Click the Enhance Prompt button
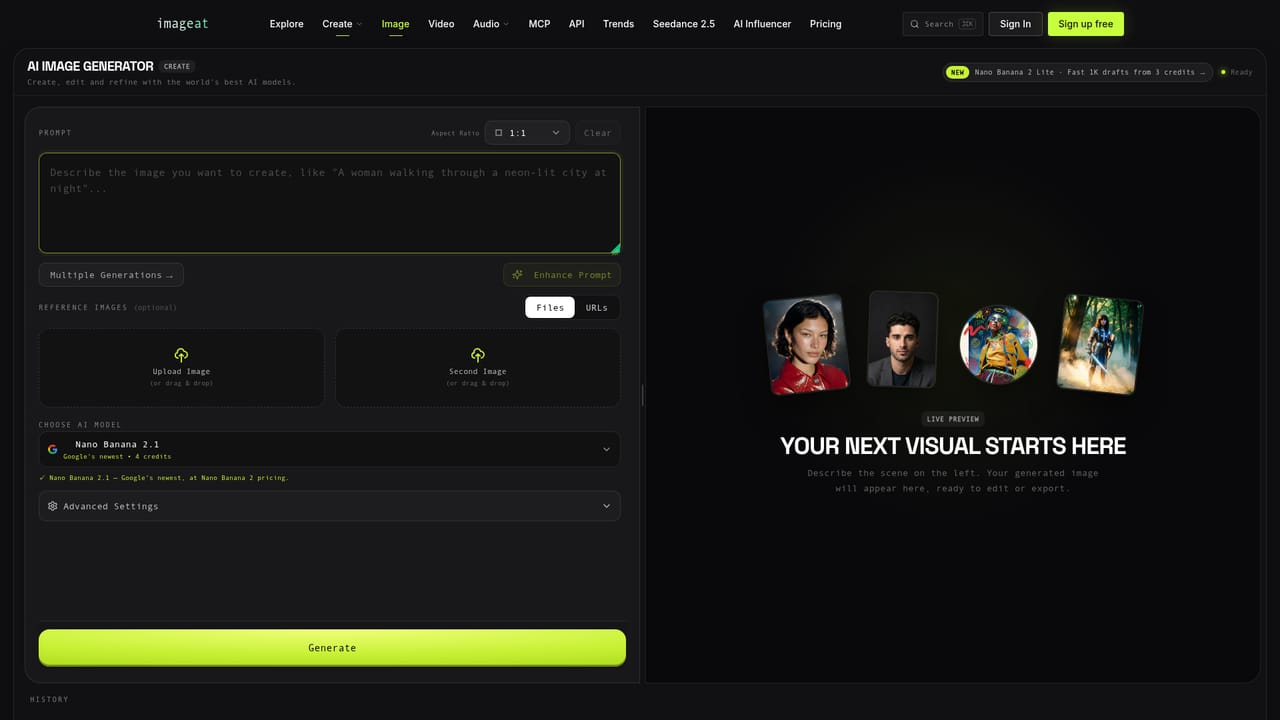 click(562, 275)
